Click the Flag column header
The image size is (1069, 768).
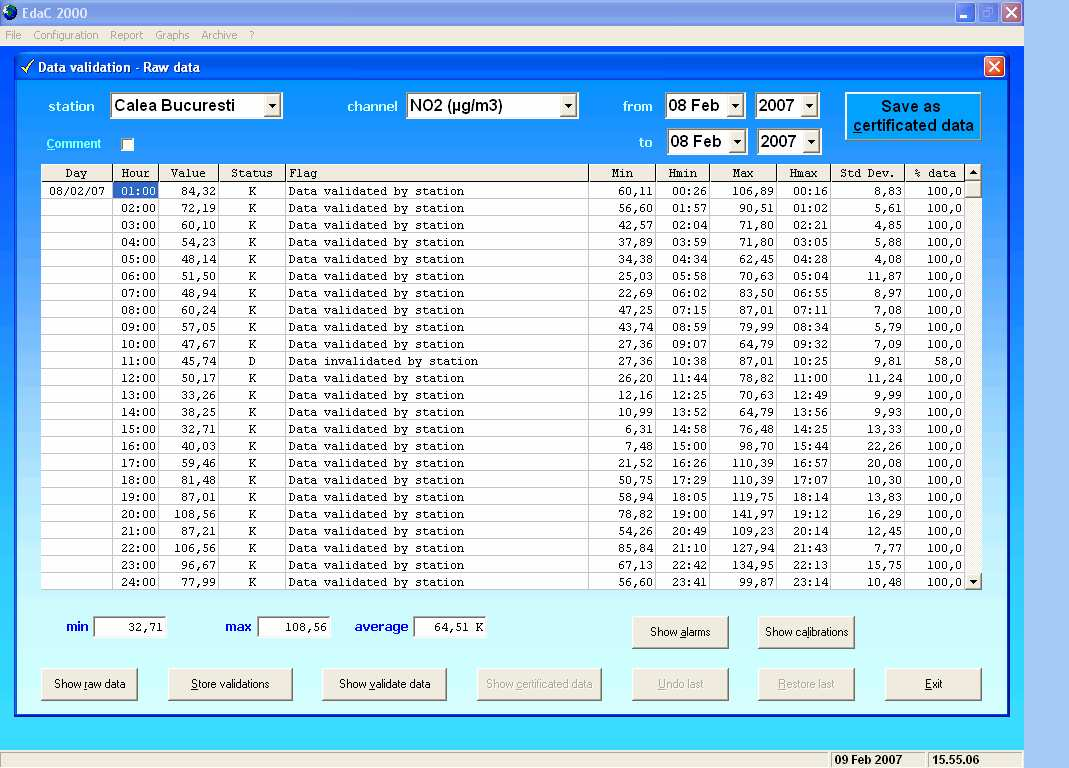click(x=436, y=173)
